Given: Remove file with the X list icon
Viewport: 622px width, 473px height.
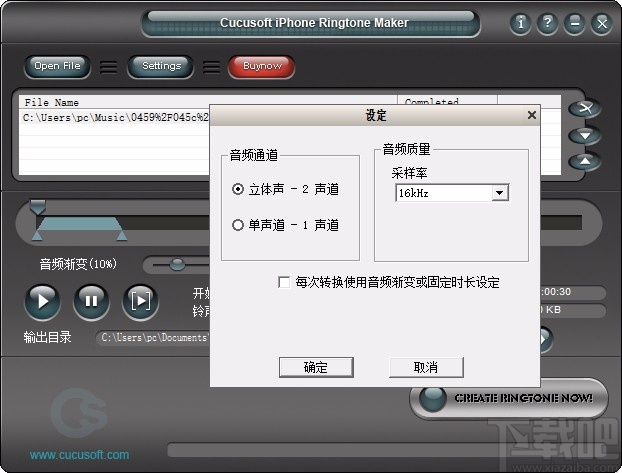Looking at the screenshot, I should click(585, 109).
